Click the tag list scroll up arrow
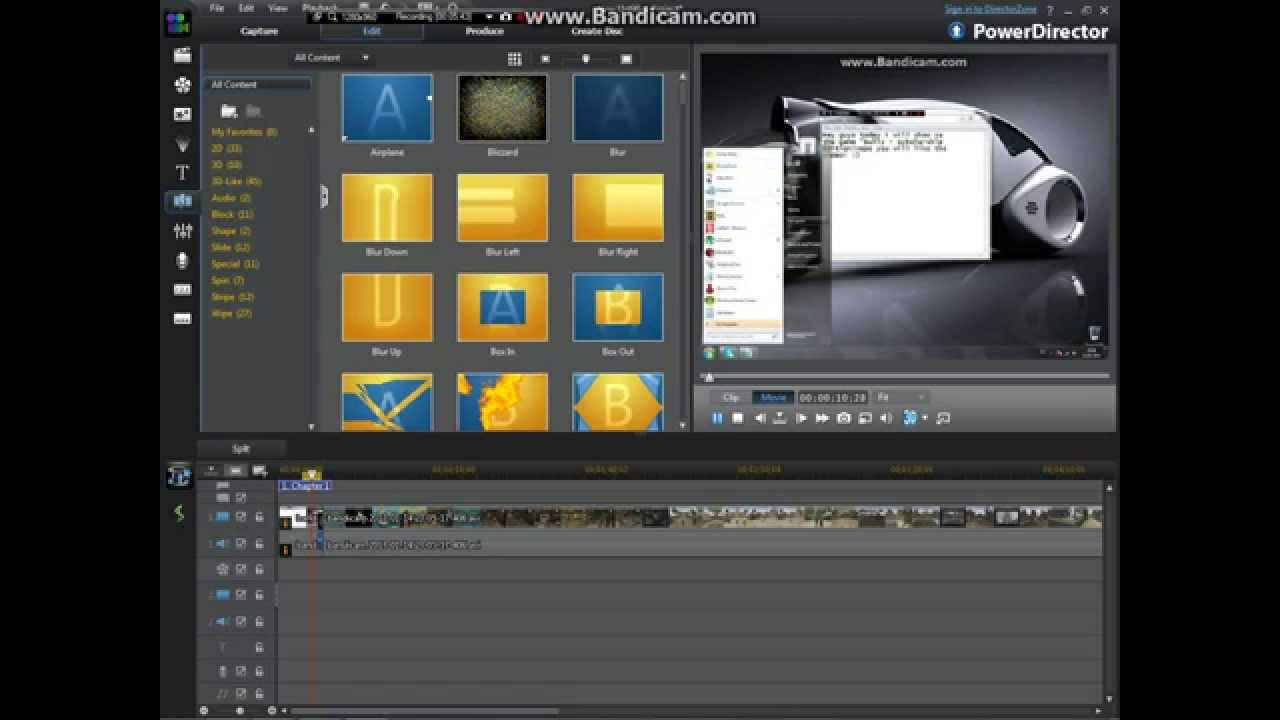 [x=311, y=130]
